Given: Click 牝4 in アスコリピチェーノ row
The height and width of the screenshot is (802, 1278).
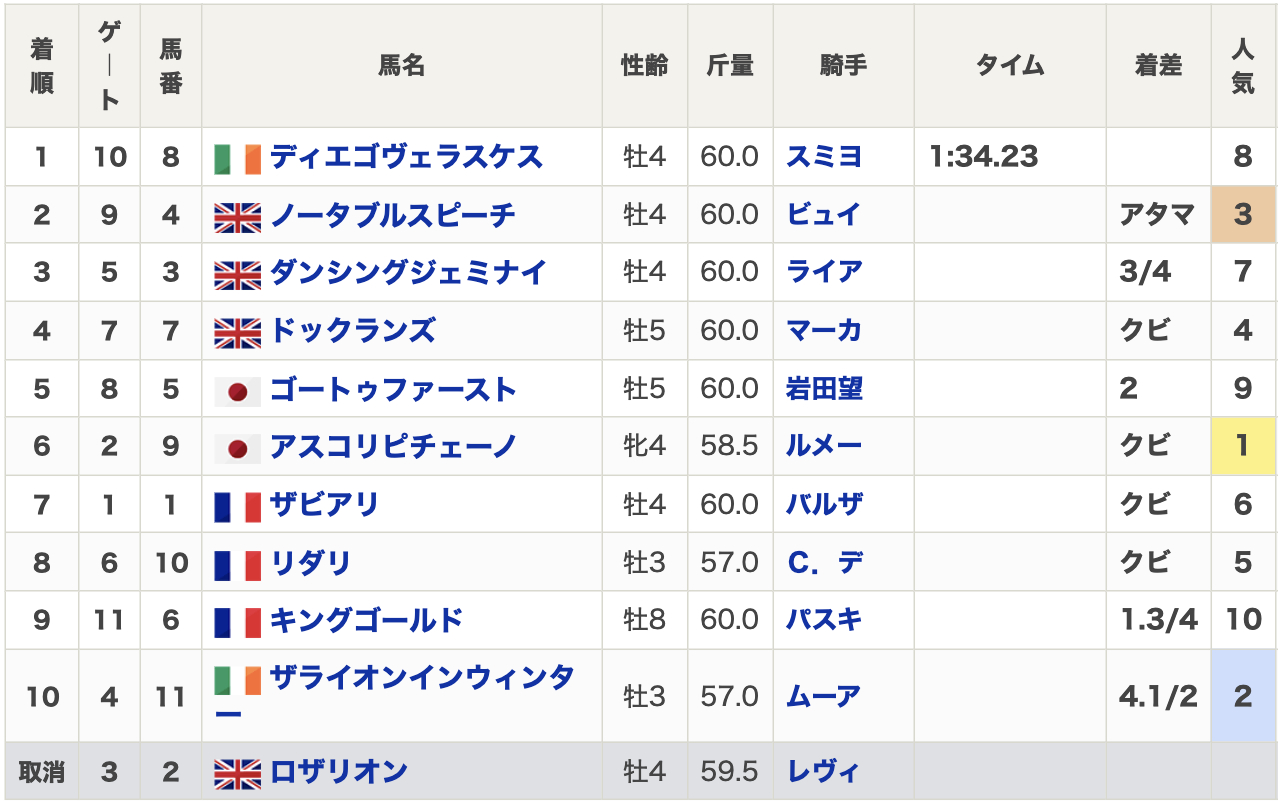Looking at the screenshot, I should (x=644, y=446).
